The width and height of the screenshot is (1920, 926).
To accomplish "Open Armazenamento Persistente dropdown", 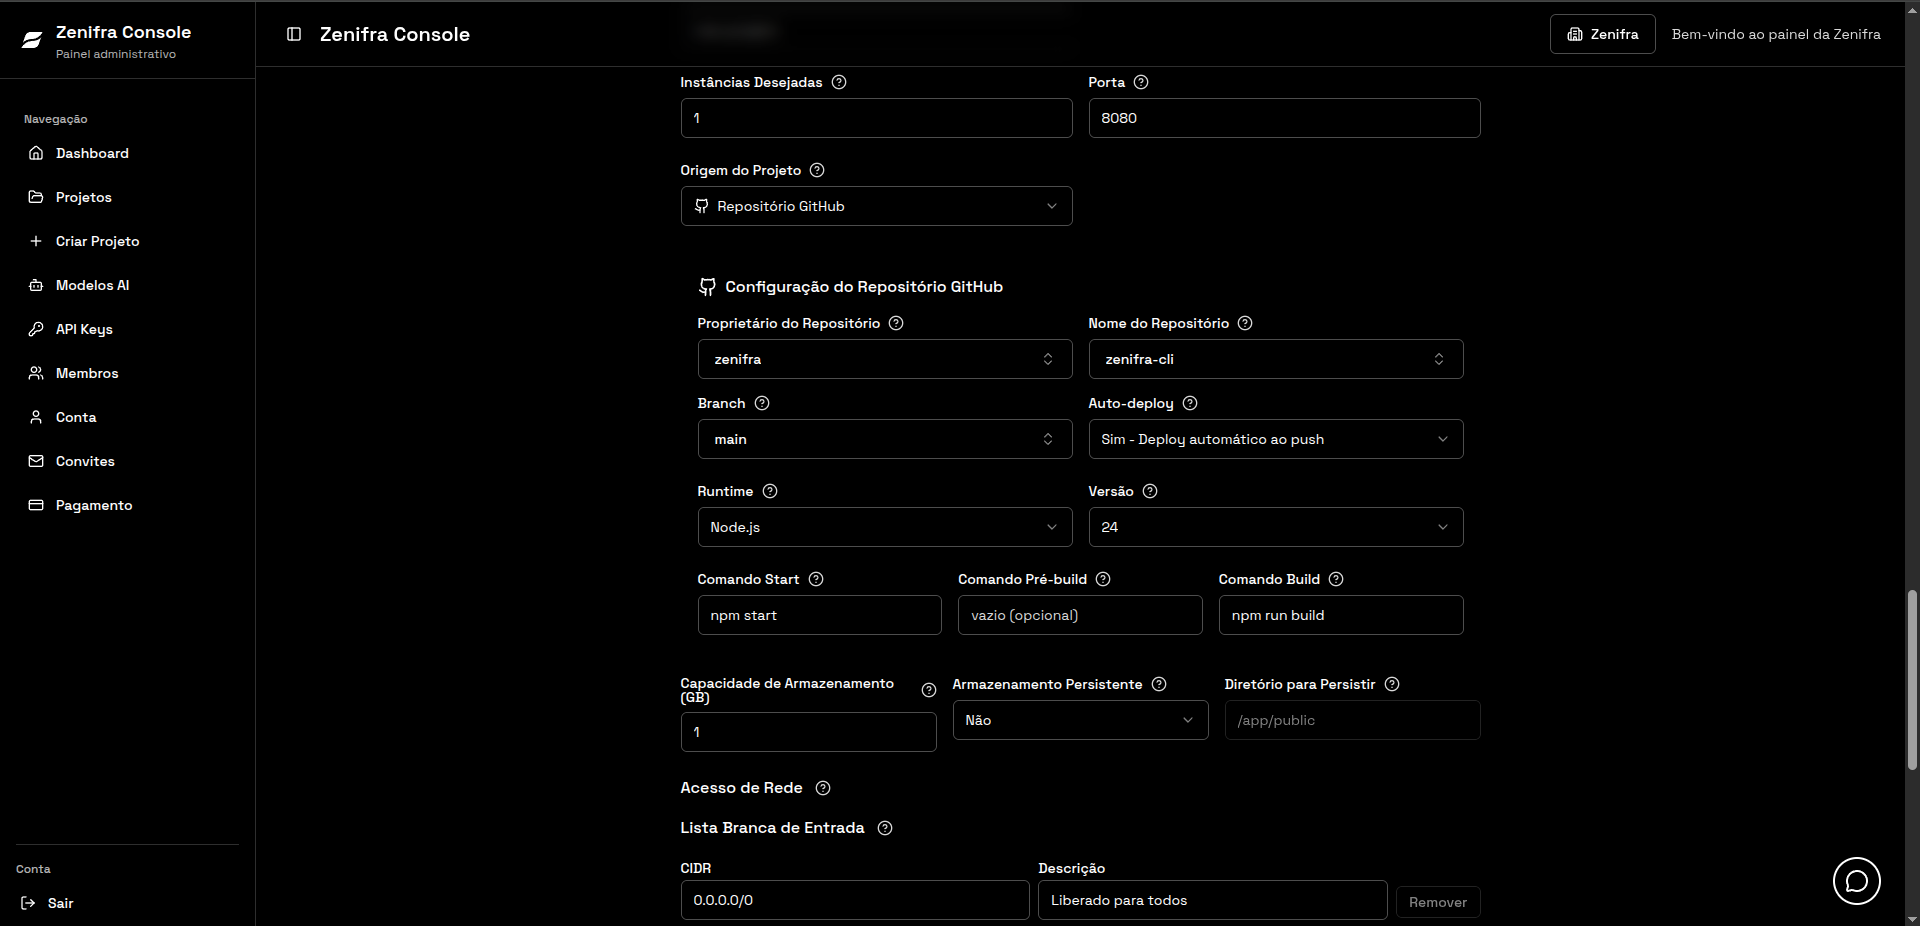I will [x=1080, y=720].
